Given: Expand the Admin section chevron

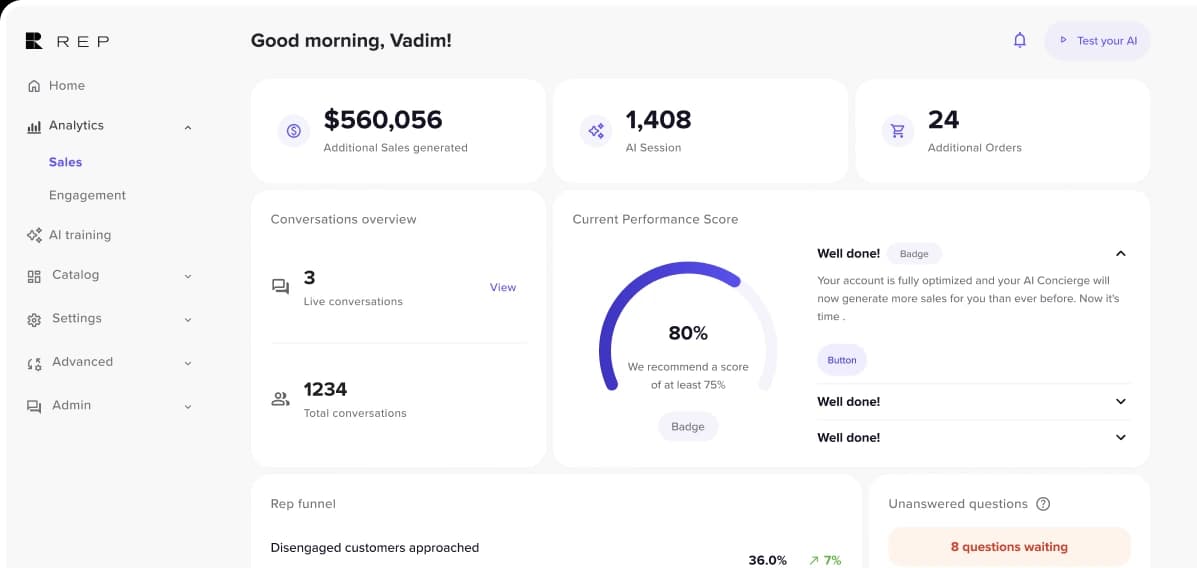Looking at the screenshot, I should (188, 407).
